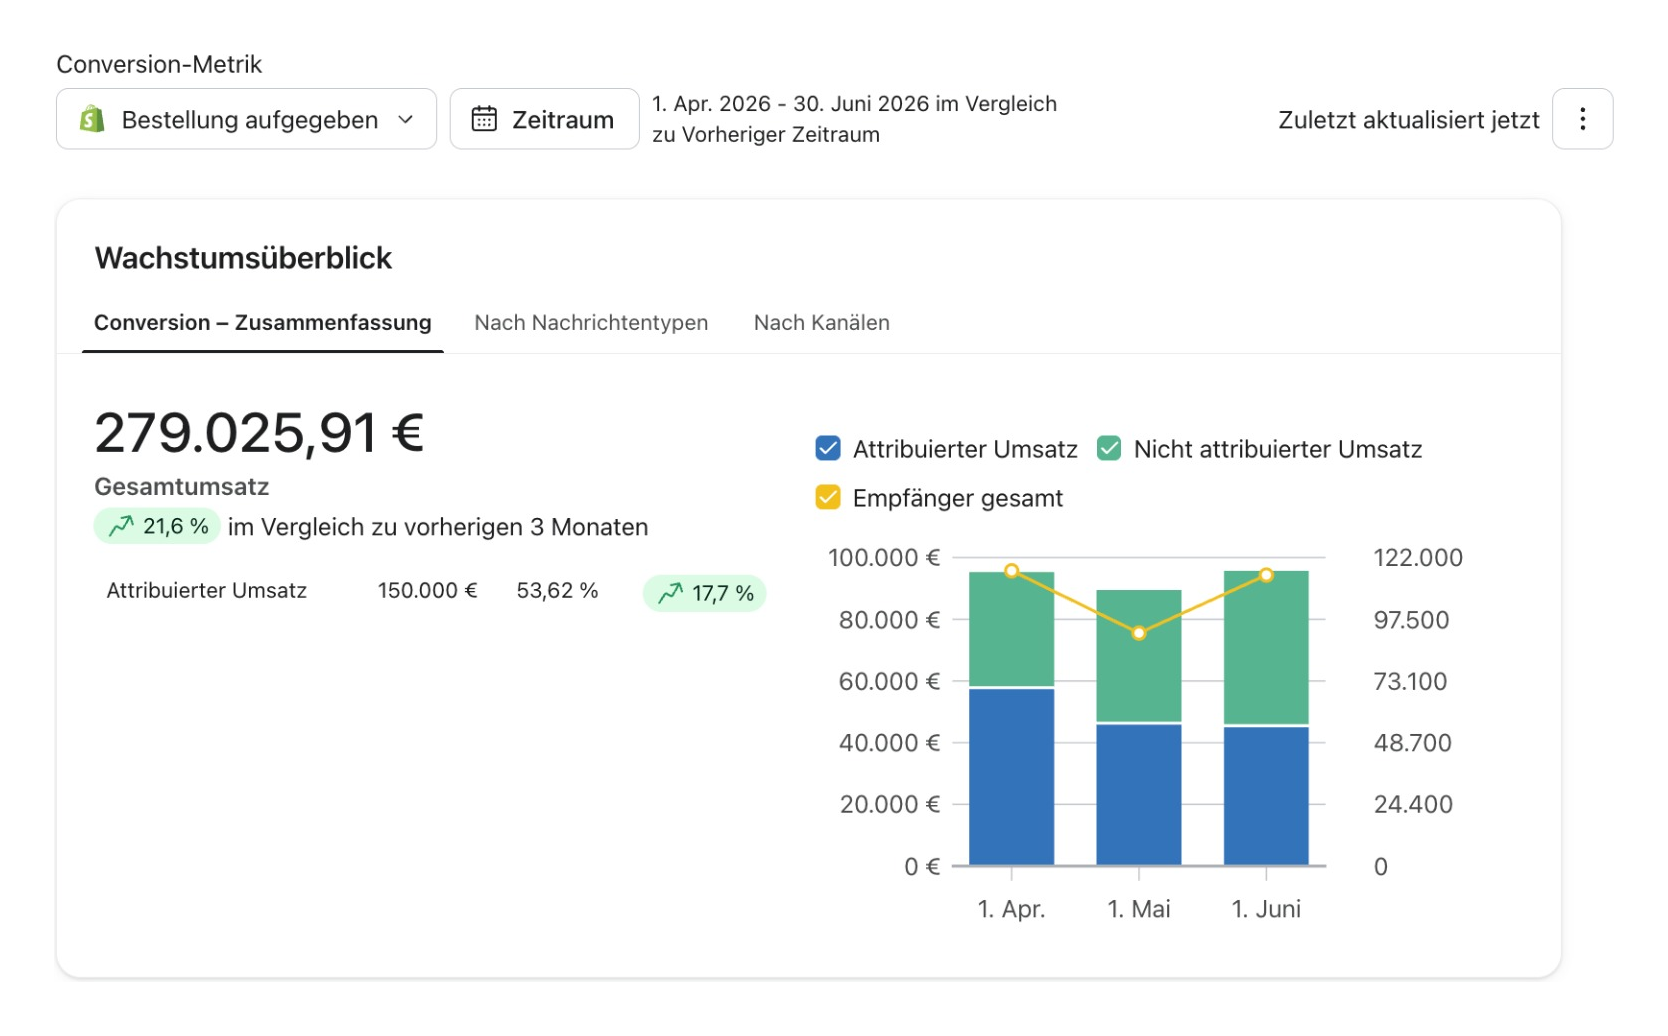Viewport: 1668px width, 1036px height.
Task: Click the 122.000 right axis label
Action: pos(1418,558)
